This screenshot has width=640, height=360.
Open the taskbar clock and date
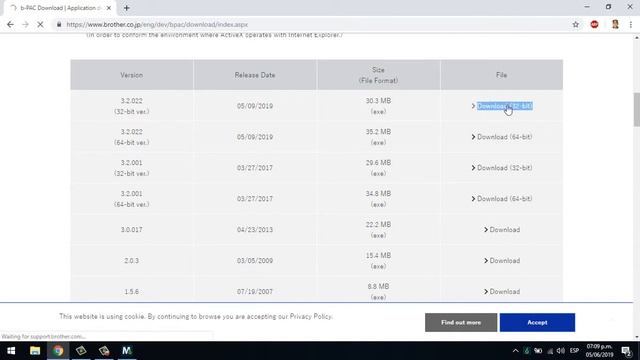coord(599,351)
